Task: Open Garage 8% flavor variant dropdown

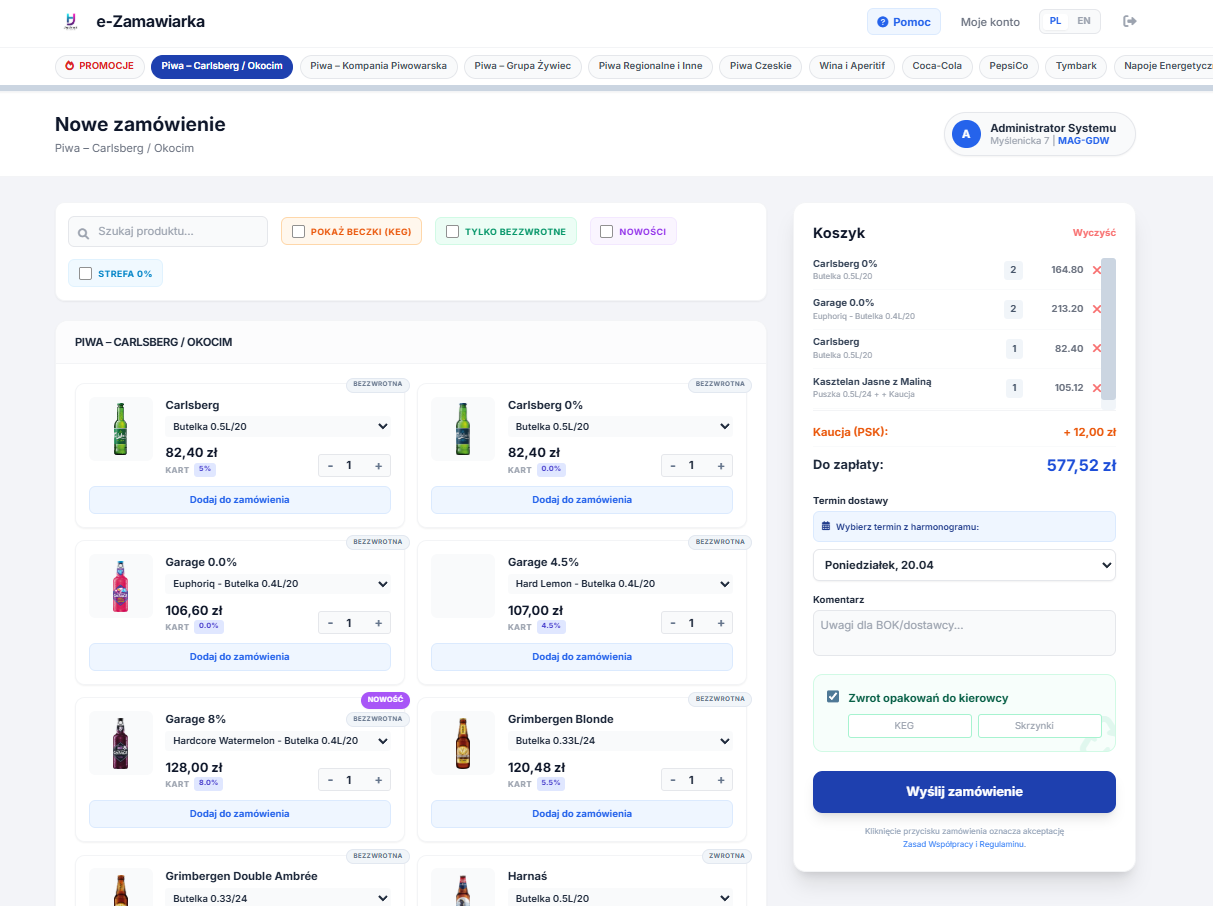Action: [x=277, y=741]
